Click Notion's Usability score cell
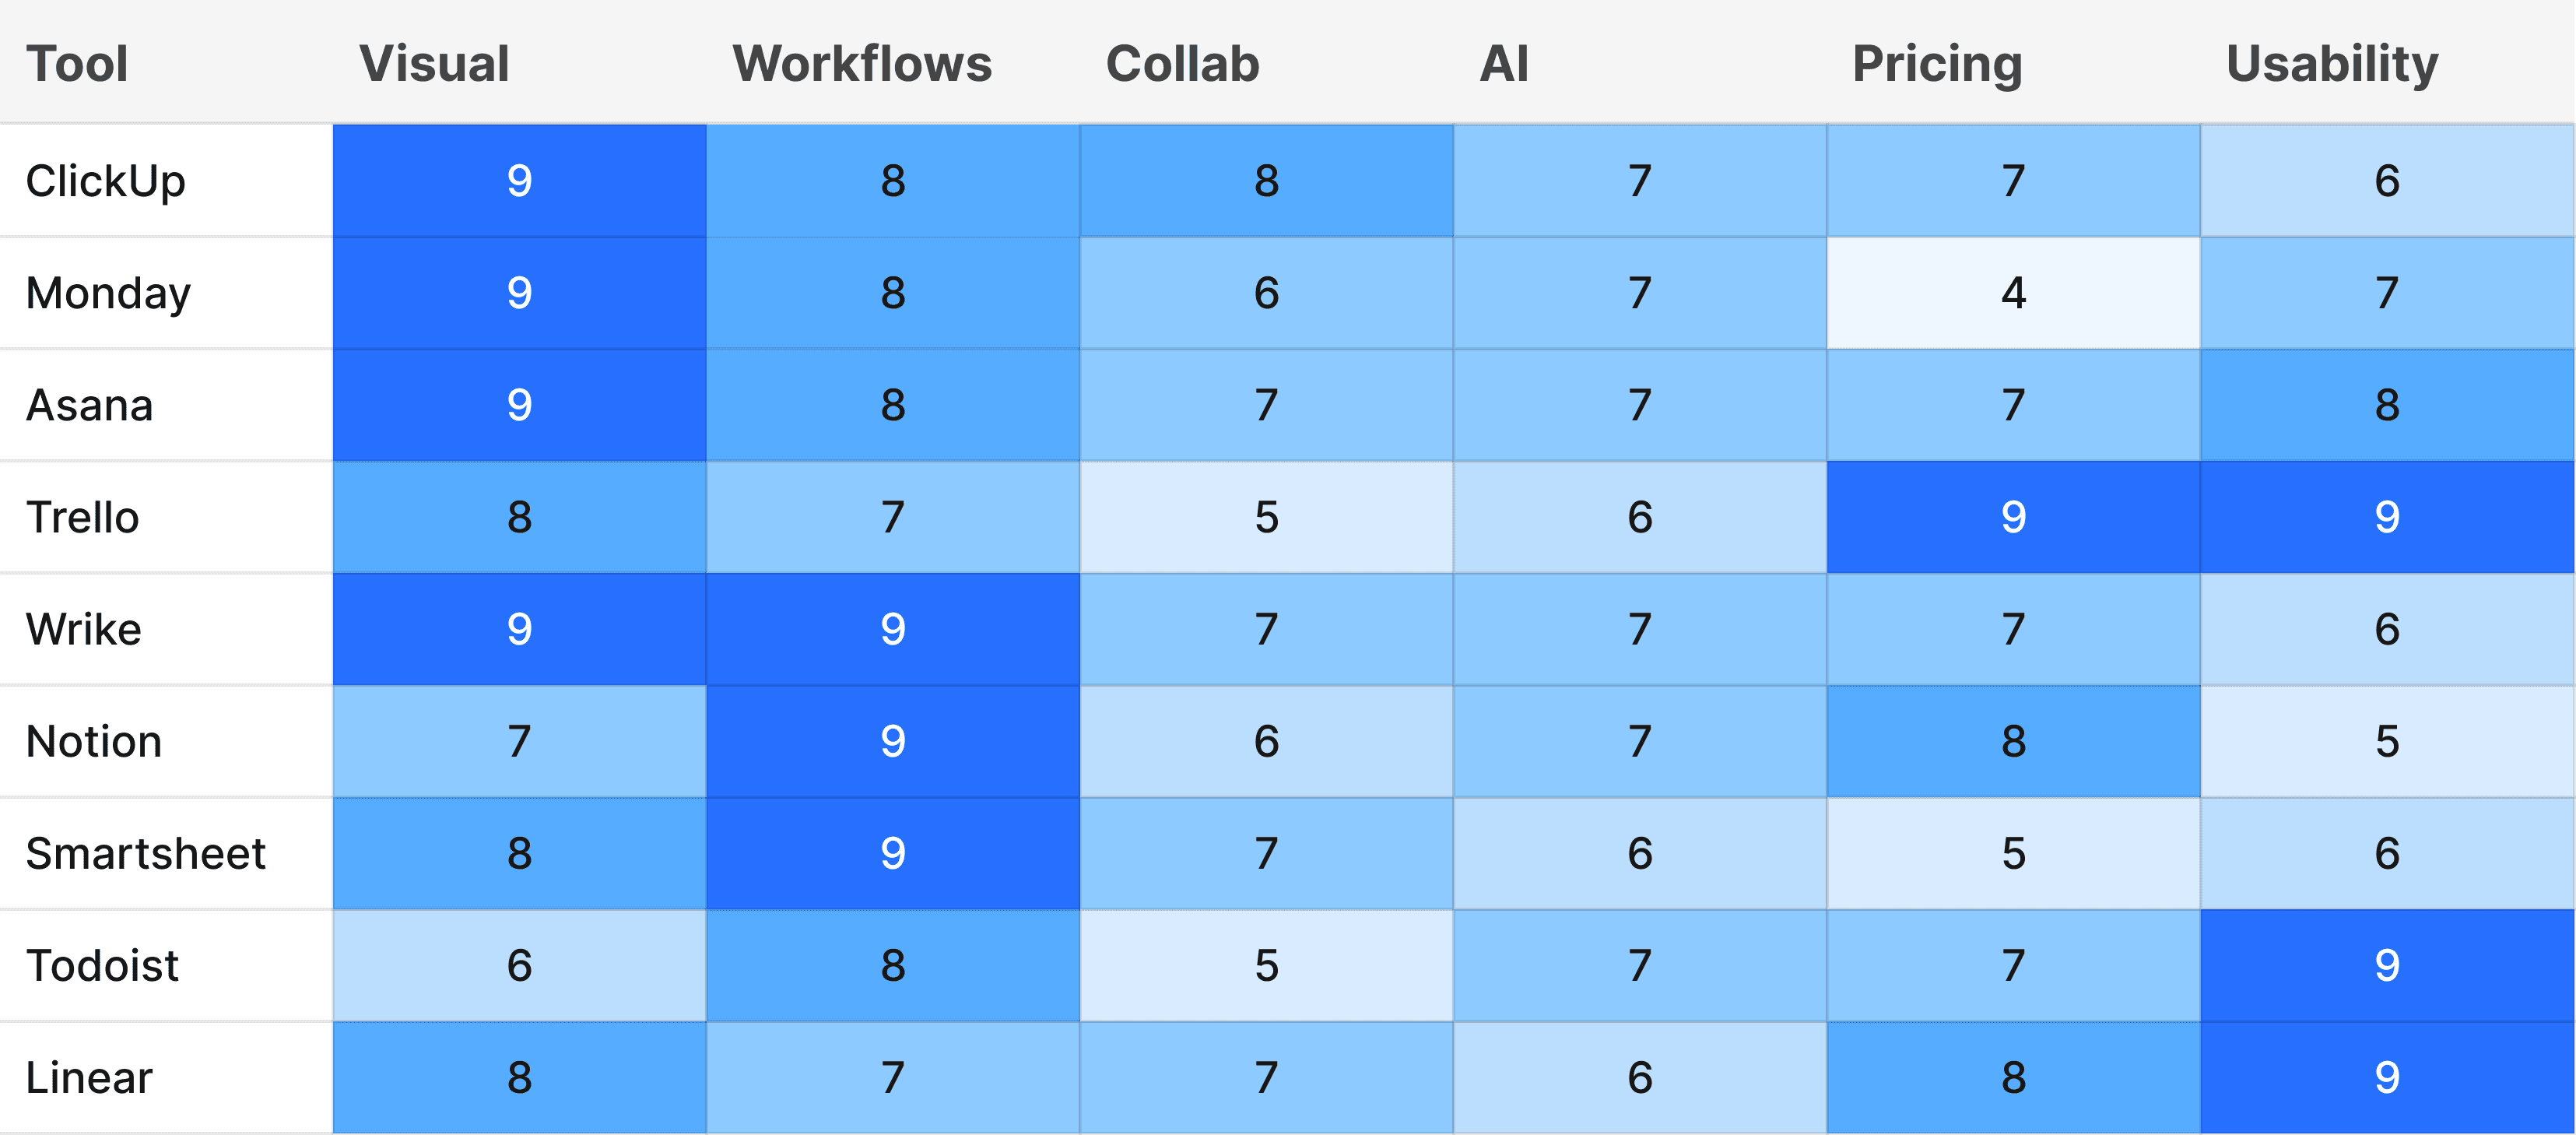This screenshot has width=2576, height=1135. click(2387, 741)
